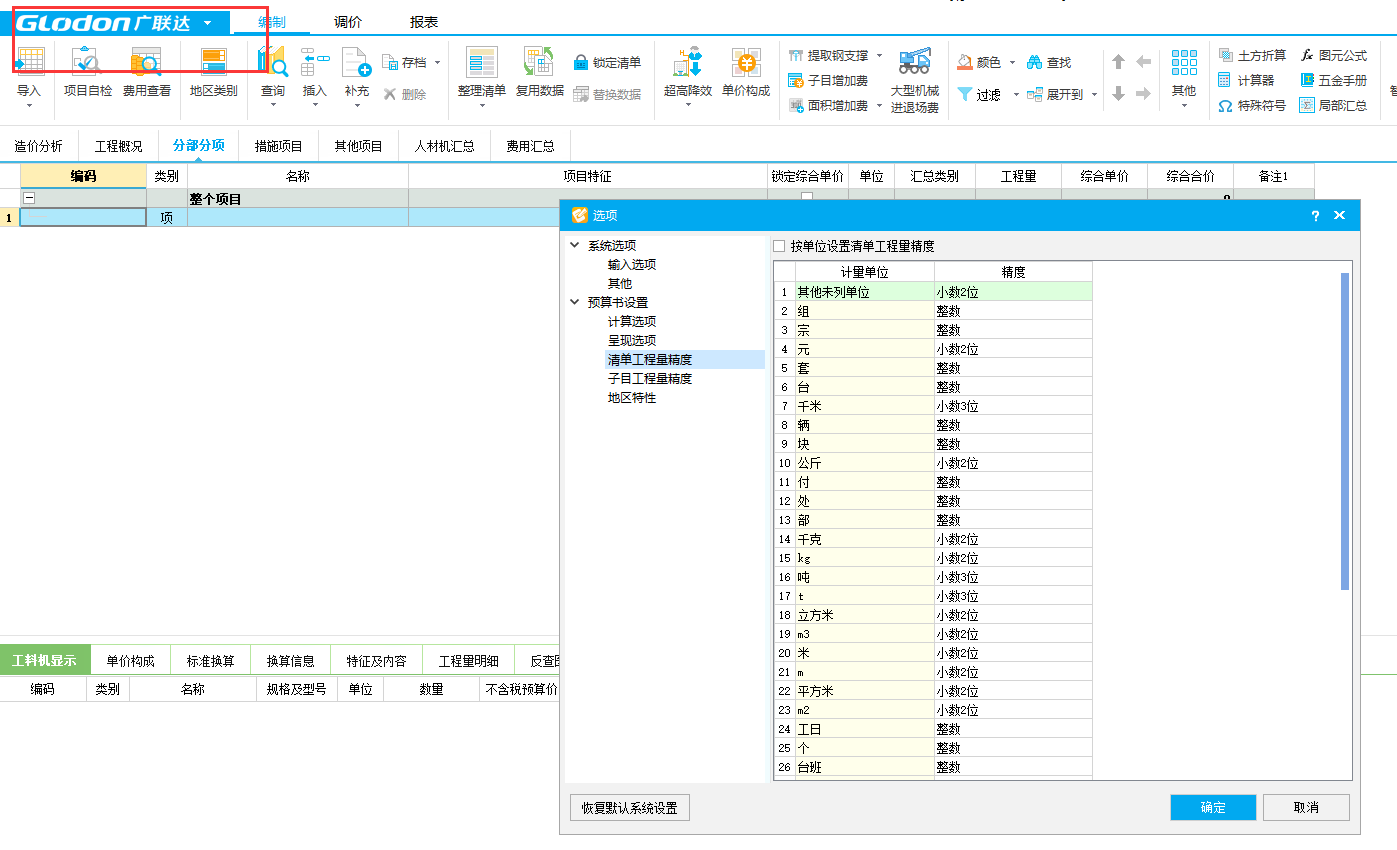Open the dropdown arrow beside 提取钢支撑

pos(879,55)
